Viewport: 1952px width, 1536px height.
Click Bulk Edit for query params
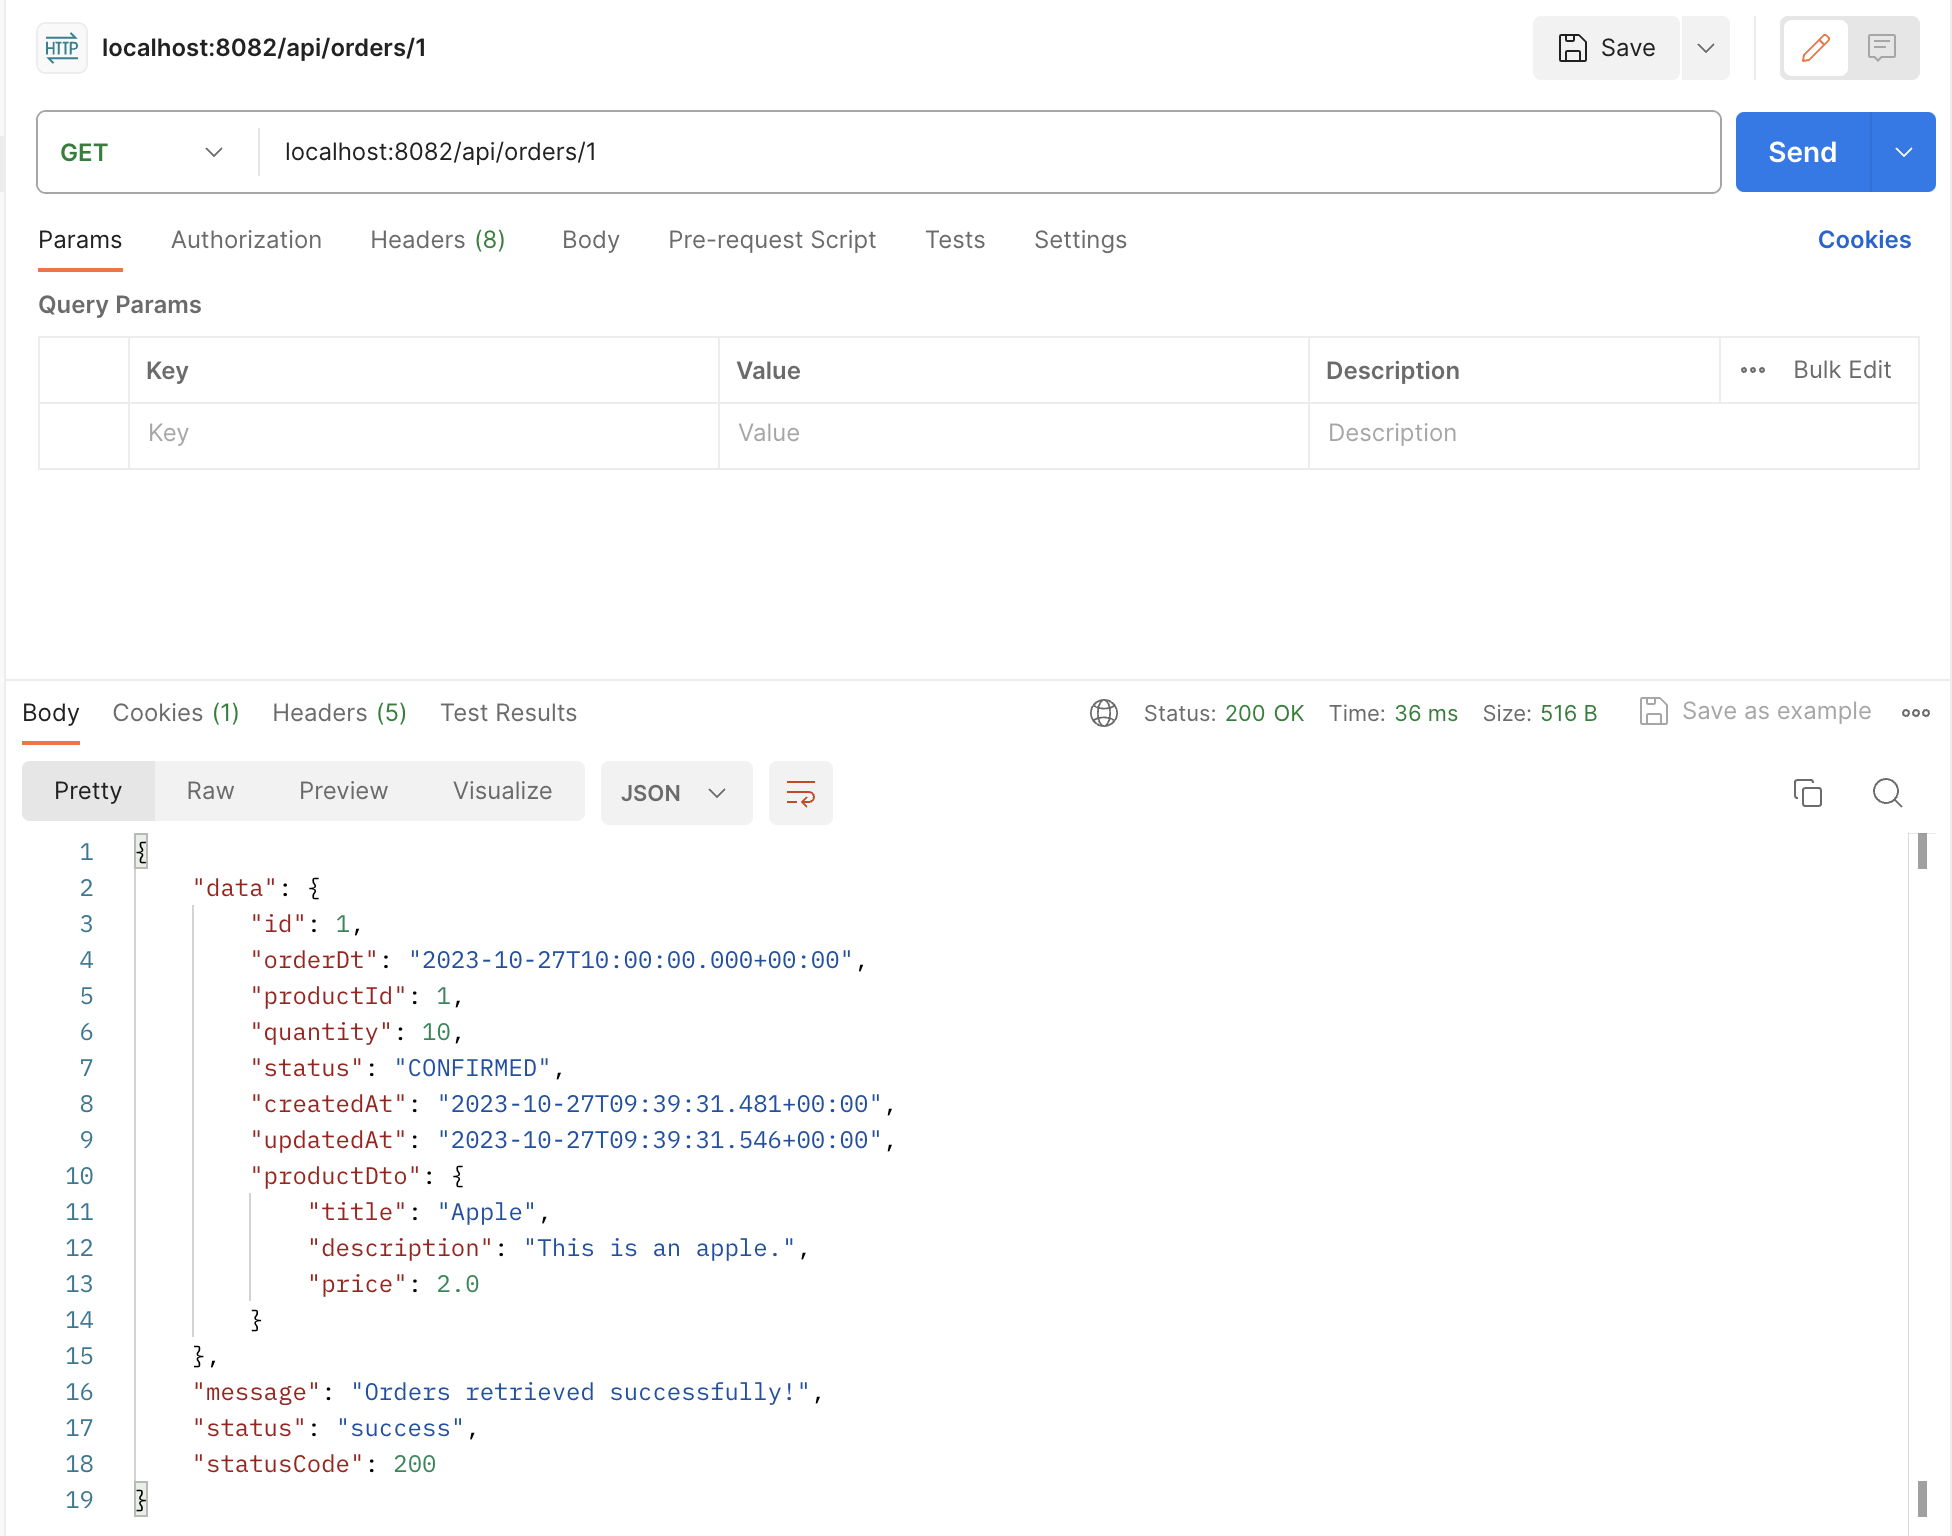coord(1842,370)
